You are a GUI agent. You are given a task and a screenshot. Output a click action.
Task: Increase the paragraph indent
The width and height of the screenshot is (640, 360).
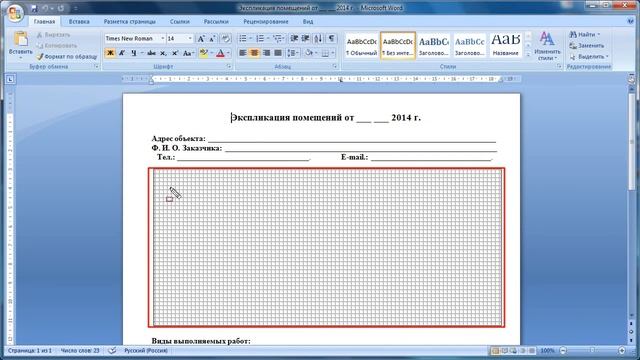(305, 39)
